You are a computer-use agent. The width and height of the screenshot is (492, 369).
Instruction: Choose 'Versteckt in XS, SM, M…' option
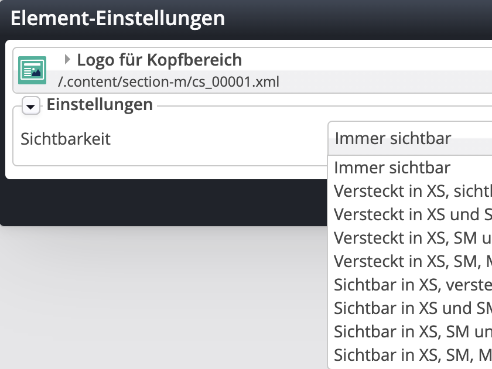tap(413, 261)
